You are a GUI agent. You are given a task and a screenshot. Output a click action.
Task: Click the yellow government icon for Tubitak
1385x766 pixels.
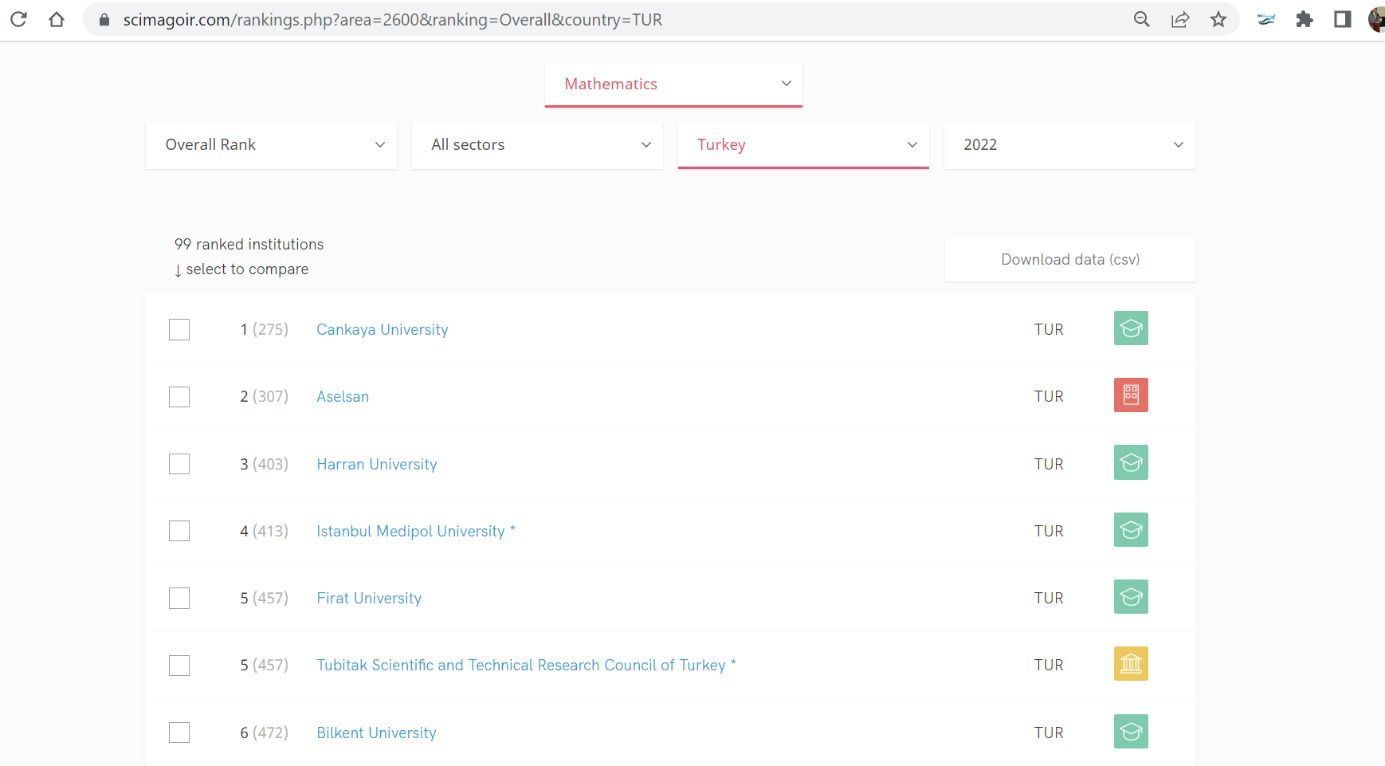point(1131,663)
